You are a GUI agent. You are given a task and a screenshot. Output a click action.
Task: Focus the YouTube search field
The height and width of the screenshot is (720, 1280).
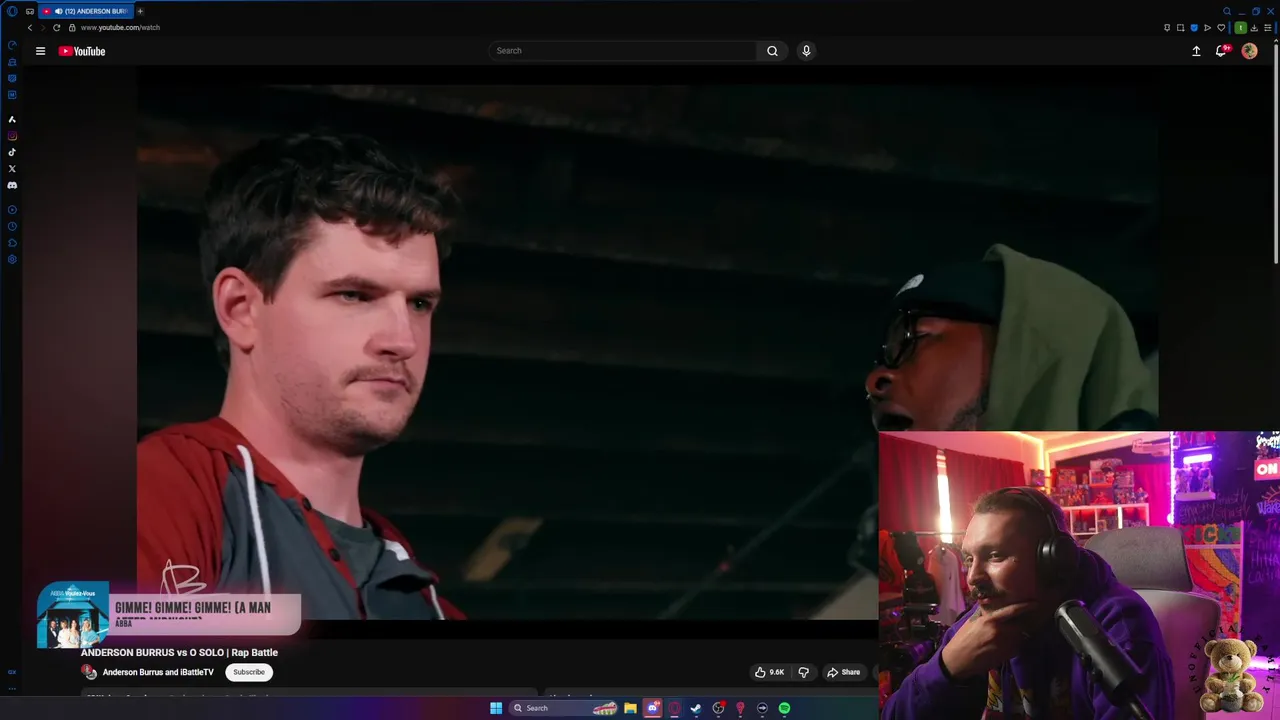tap(622, 51)
